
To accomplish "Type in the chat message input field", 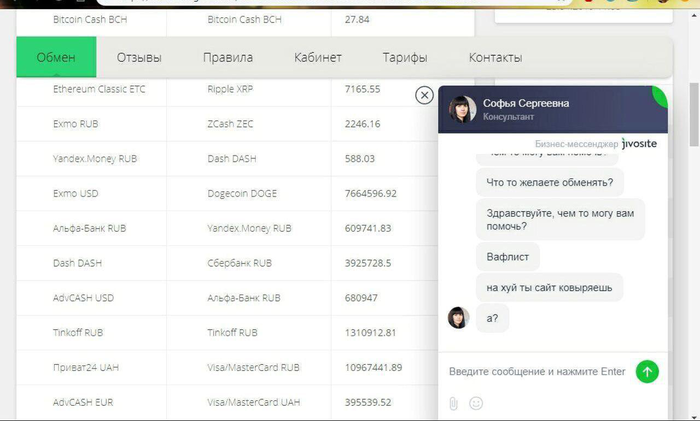I will point(537,372).
